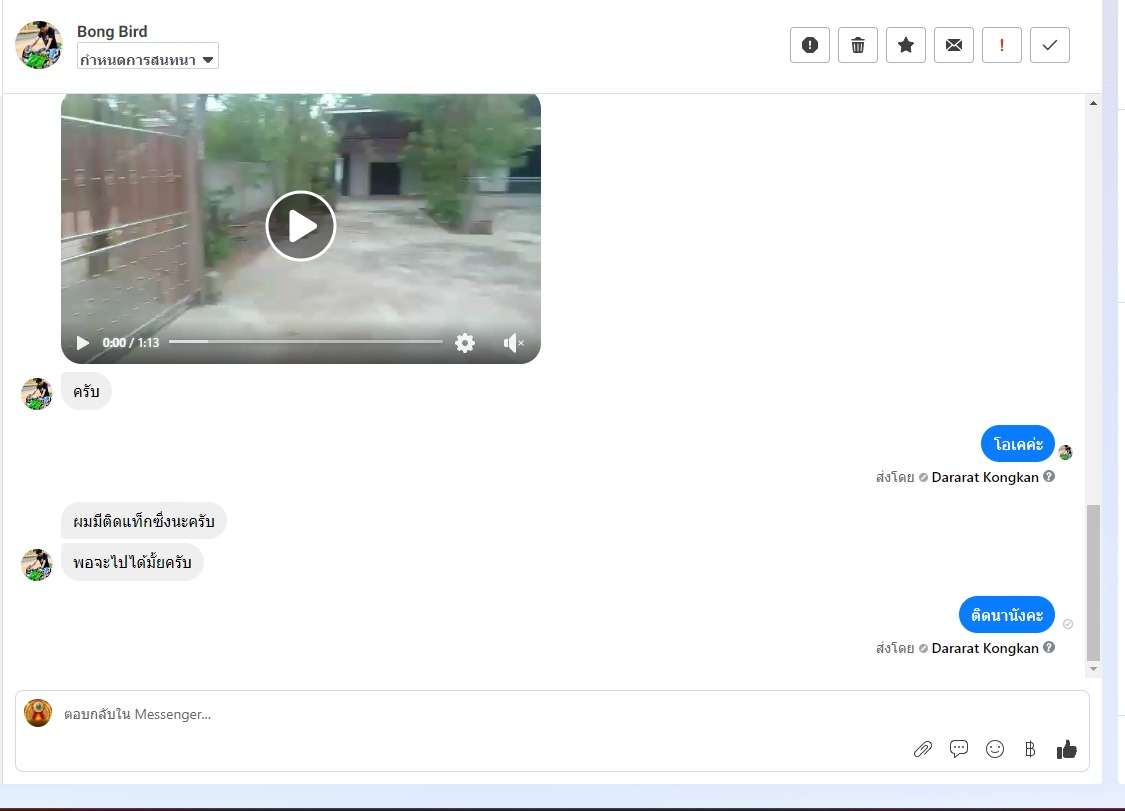Image resolution: width=1125 pixels, height=811 pixels.
Task: Click Dararat Kongkan sender name under โอเคค่ะ
Action: 985,477
